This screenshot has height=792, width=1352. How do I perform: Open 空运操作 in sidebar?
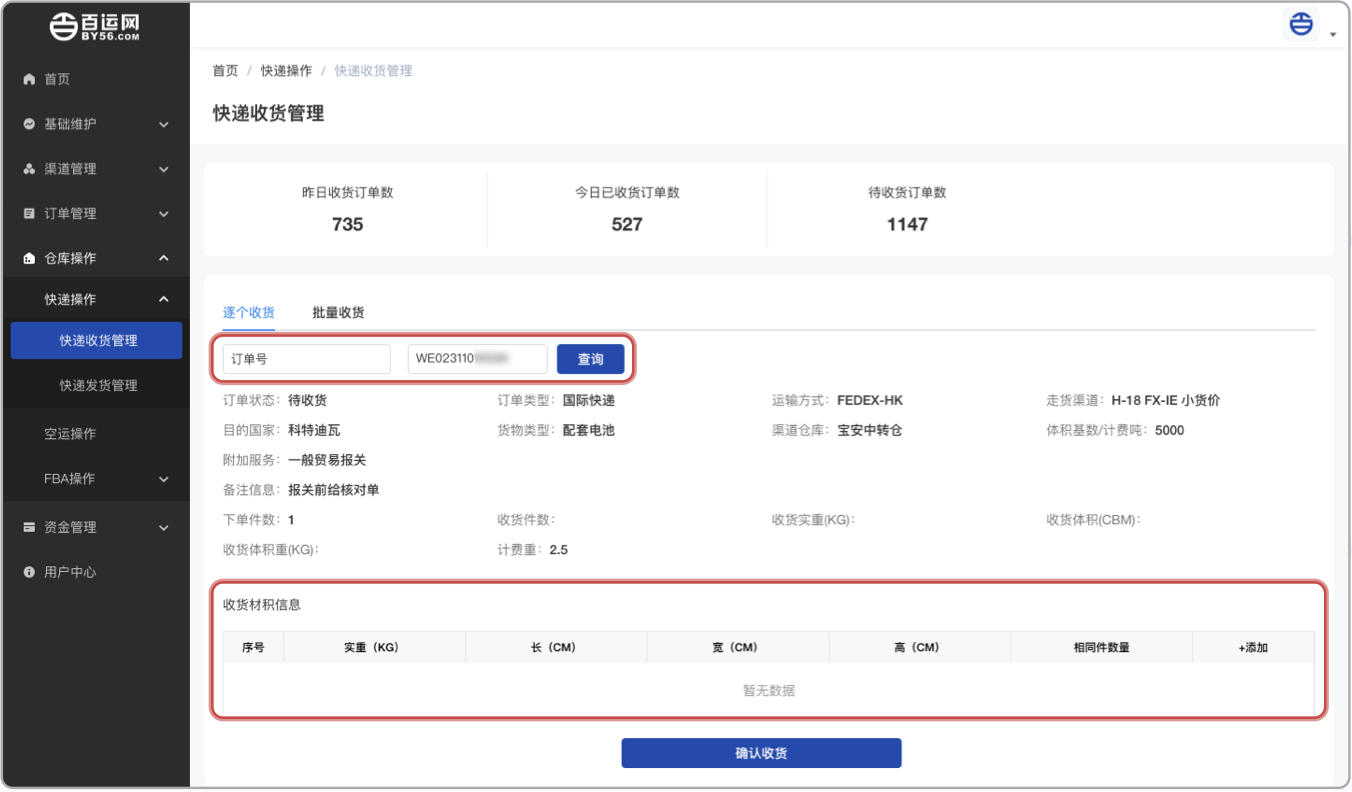tap(70, 434)
